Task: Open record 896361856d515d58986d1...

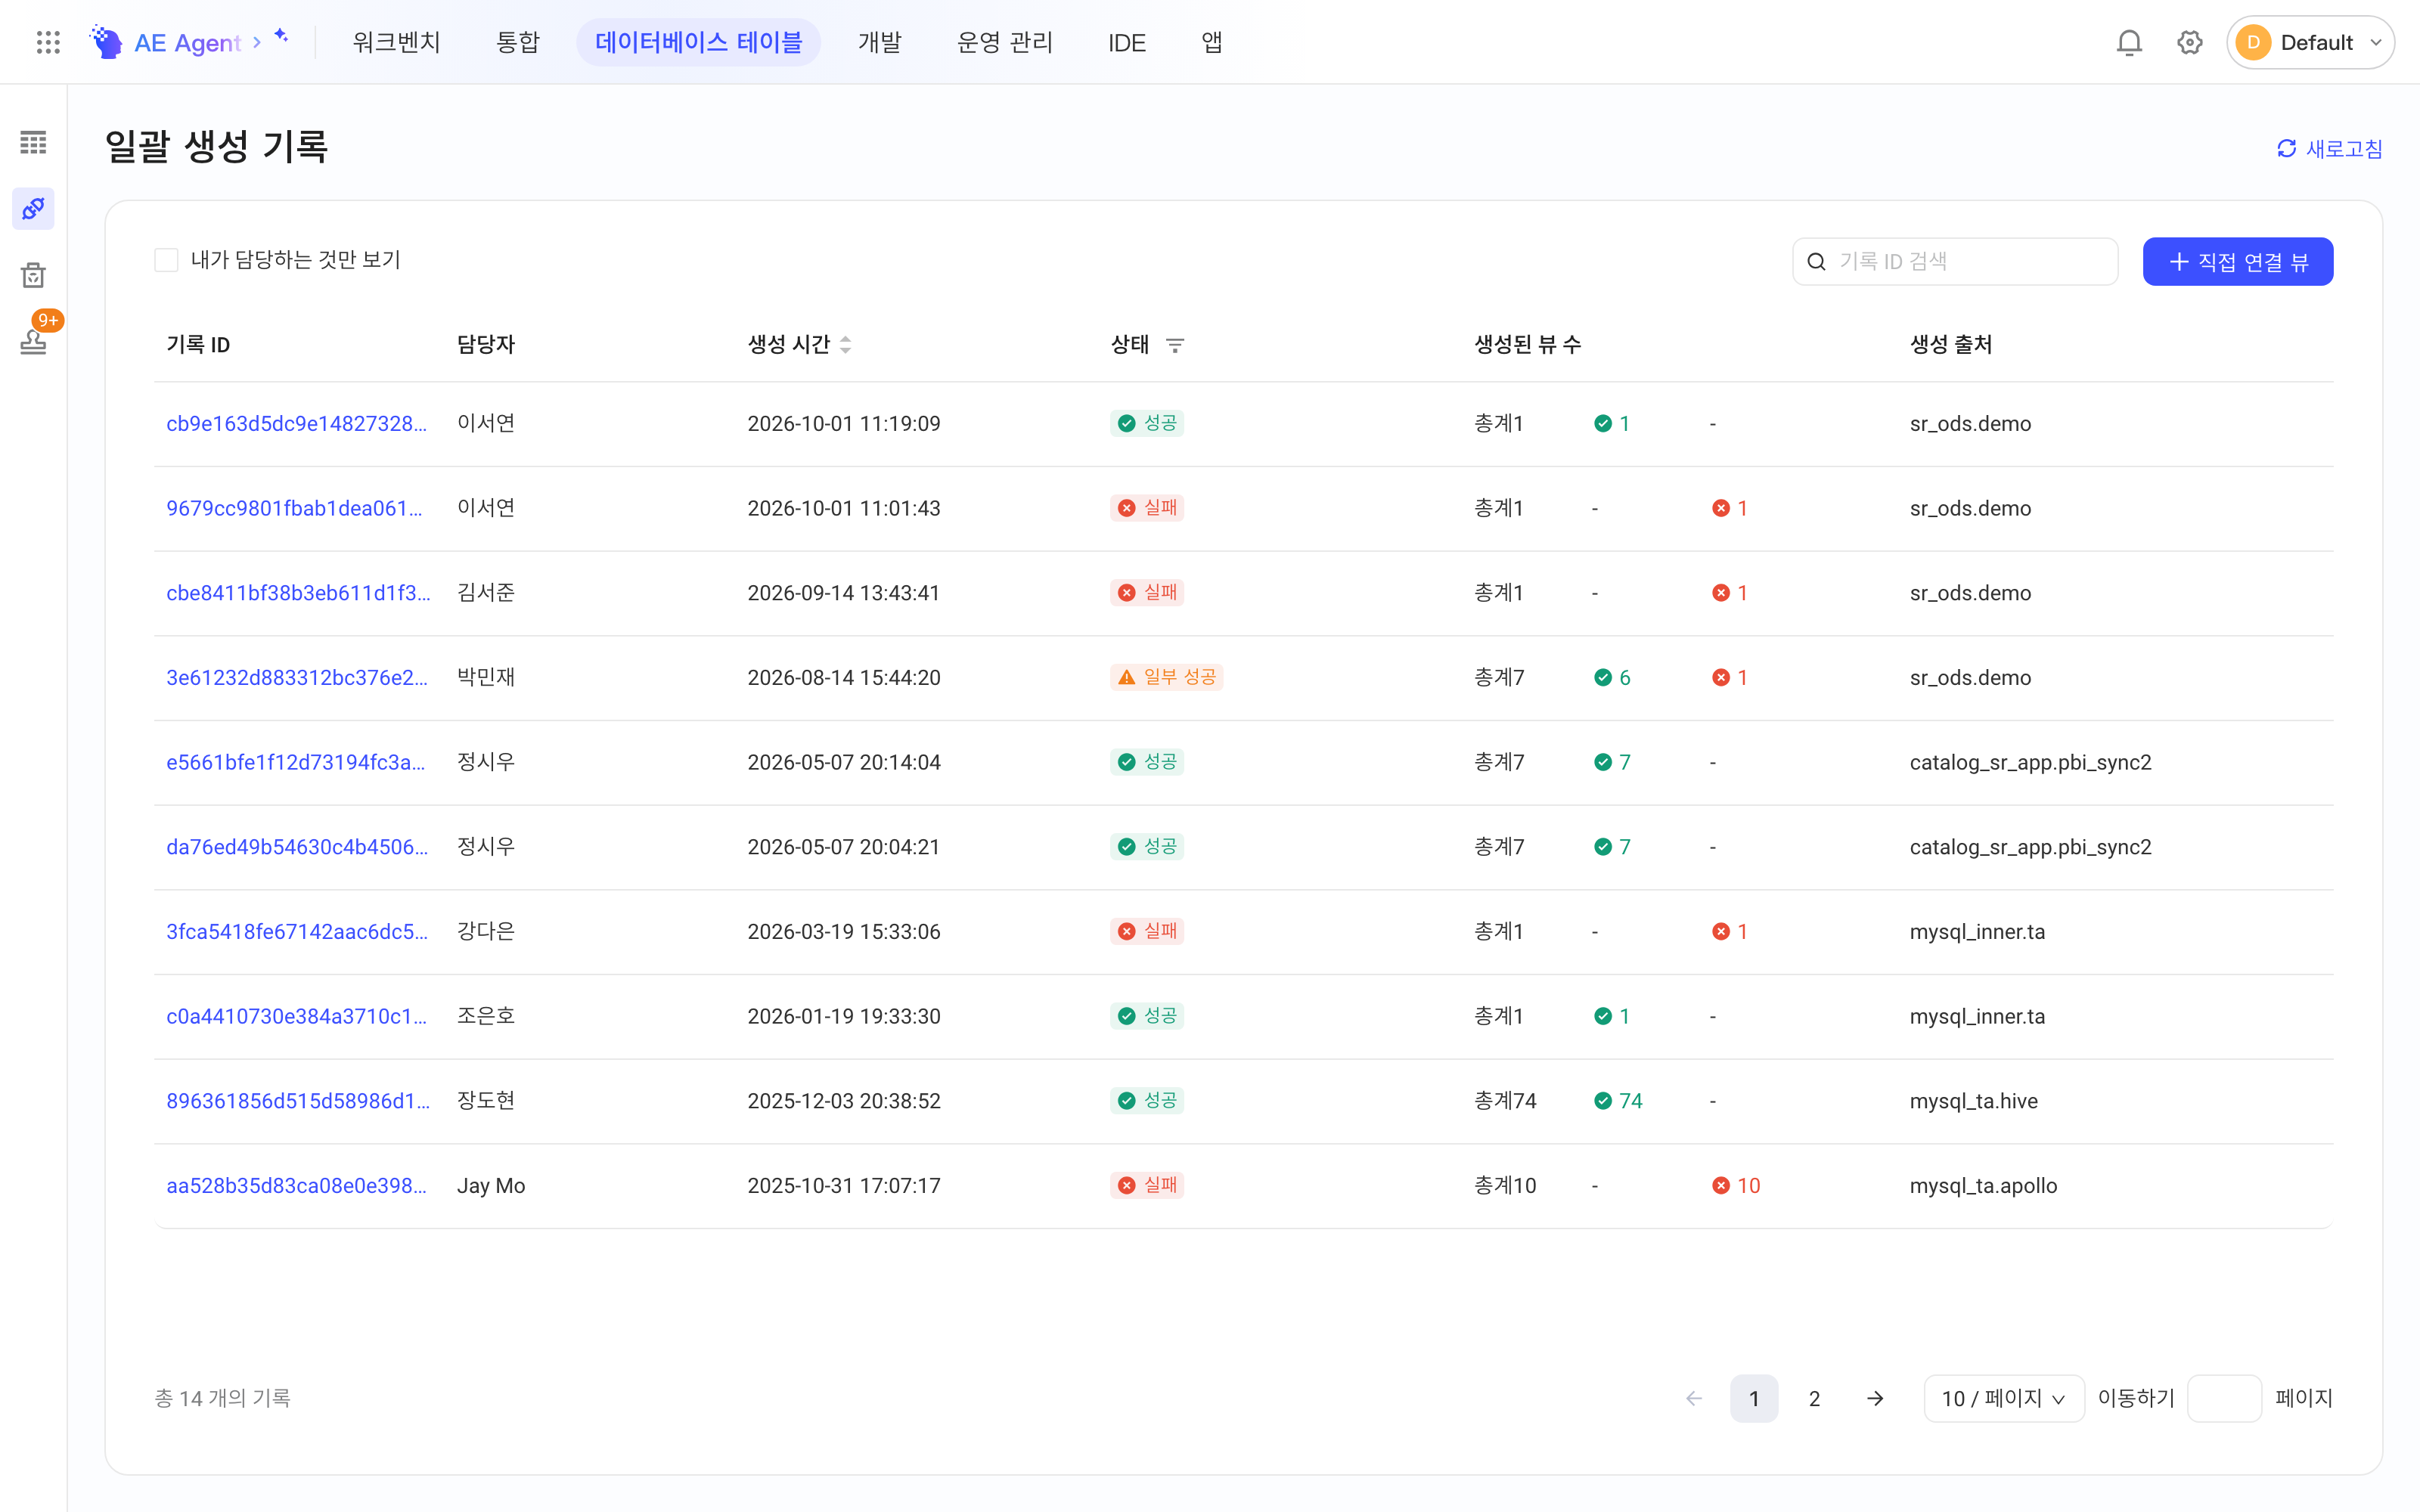Action: (x=298, y=1101)
